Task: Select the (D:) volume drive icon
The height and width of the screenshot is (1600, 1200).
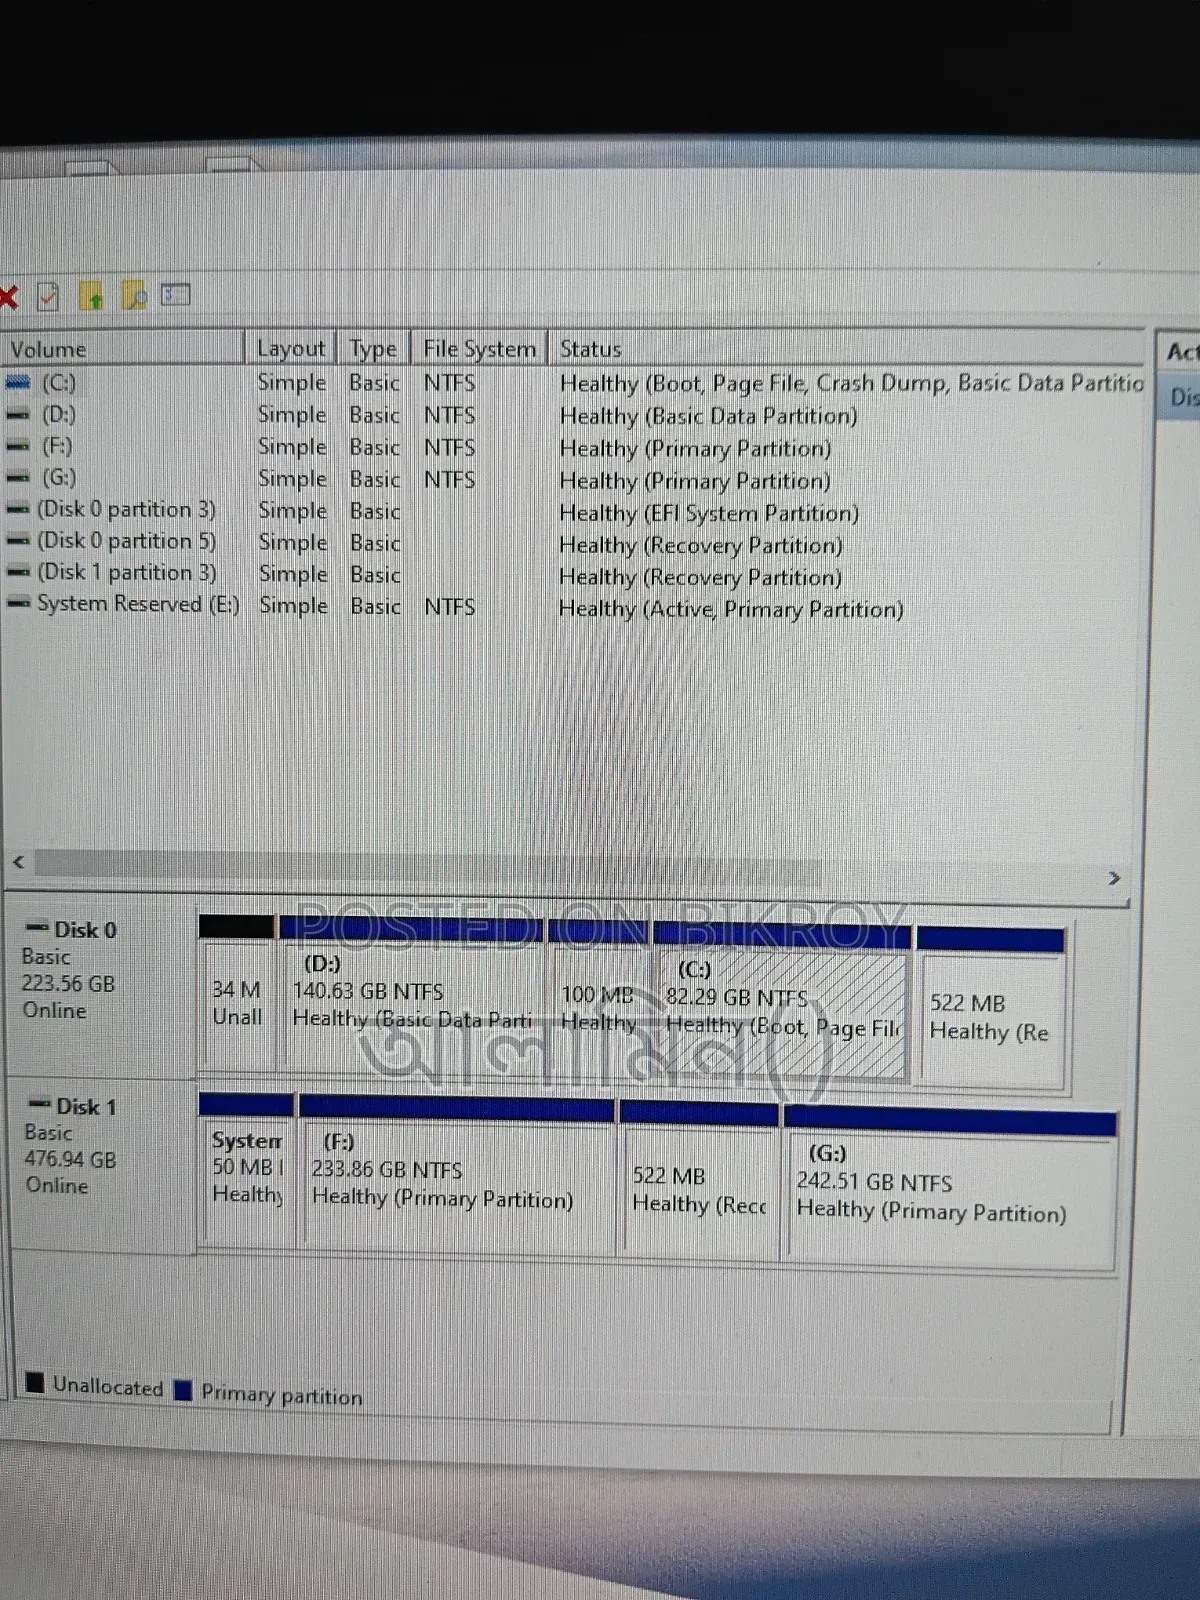Action: point(18,414)
